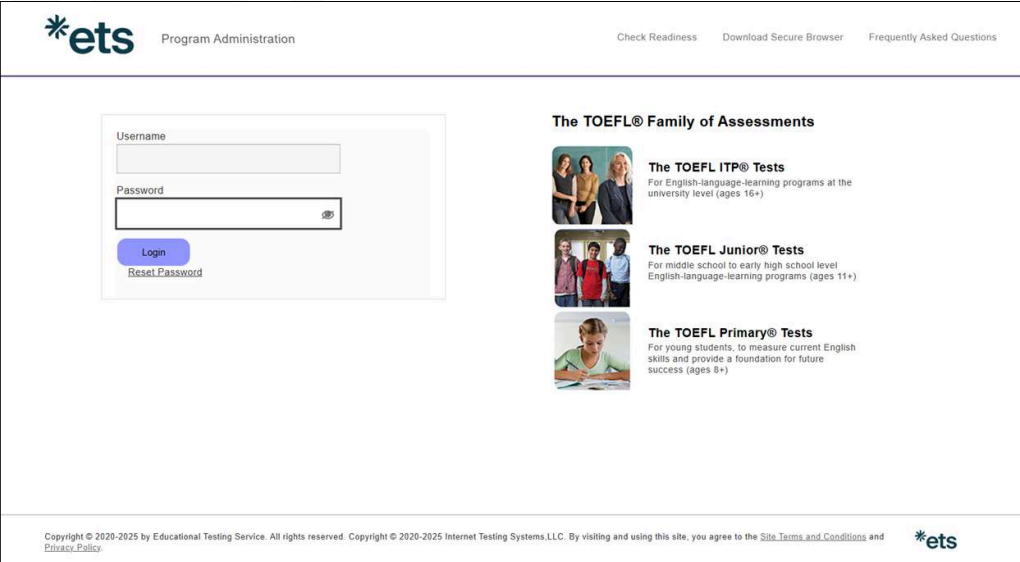Screen dimensions: 1020x562
Task: Click into the Username field
Action: [228, 159]
